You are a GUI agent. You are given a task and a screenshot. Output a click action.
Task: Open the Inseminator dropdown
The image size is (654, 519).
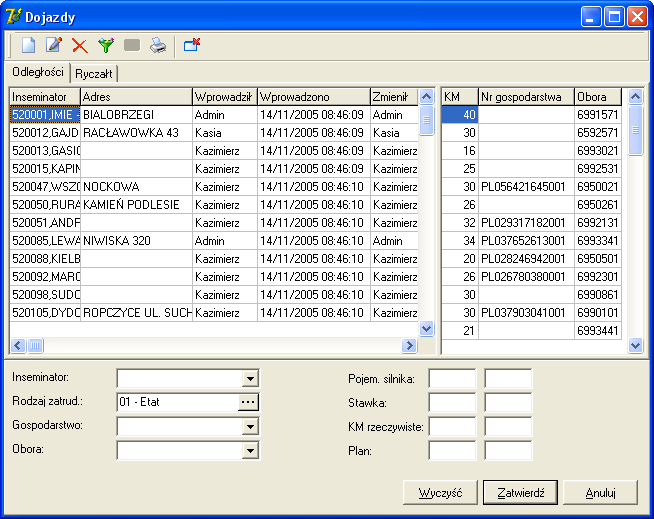tap(250, 379)
